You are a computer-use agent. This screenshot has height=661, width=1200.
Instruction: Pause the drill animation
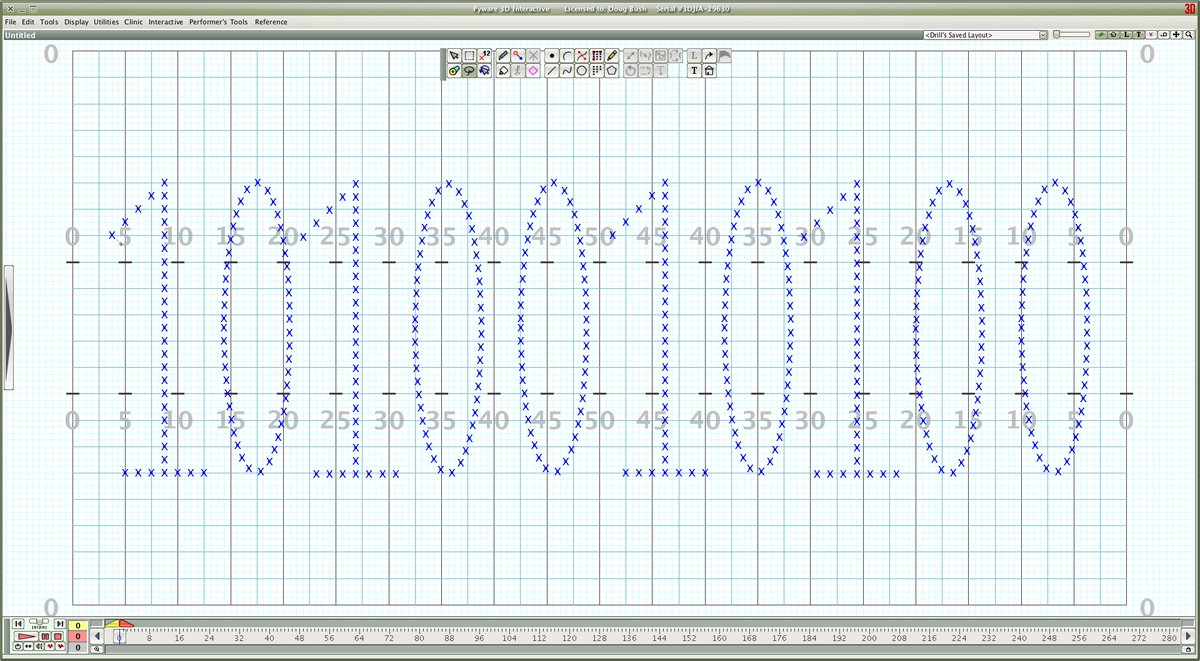[x=45, y=636]
